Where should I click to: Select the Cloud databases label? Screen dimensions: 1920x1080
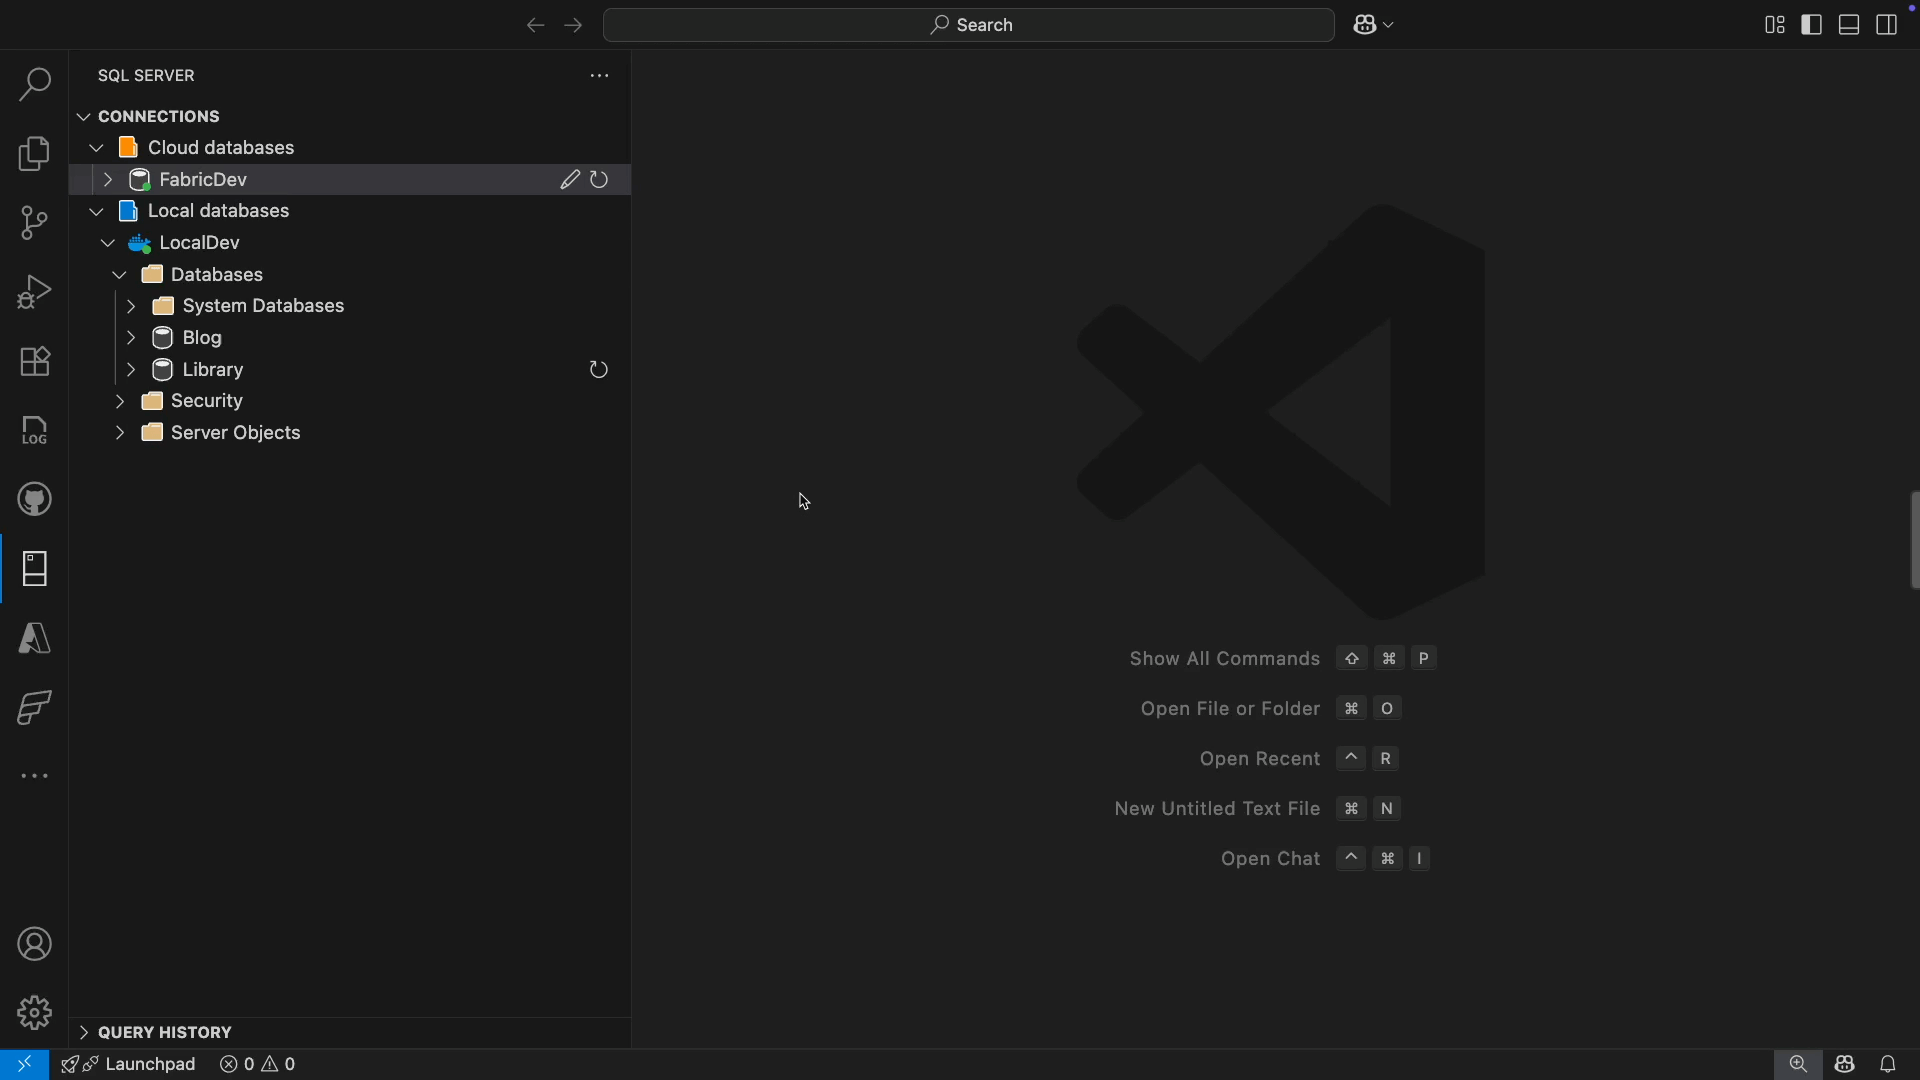click(x=221, y=148)
